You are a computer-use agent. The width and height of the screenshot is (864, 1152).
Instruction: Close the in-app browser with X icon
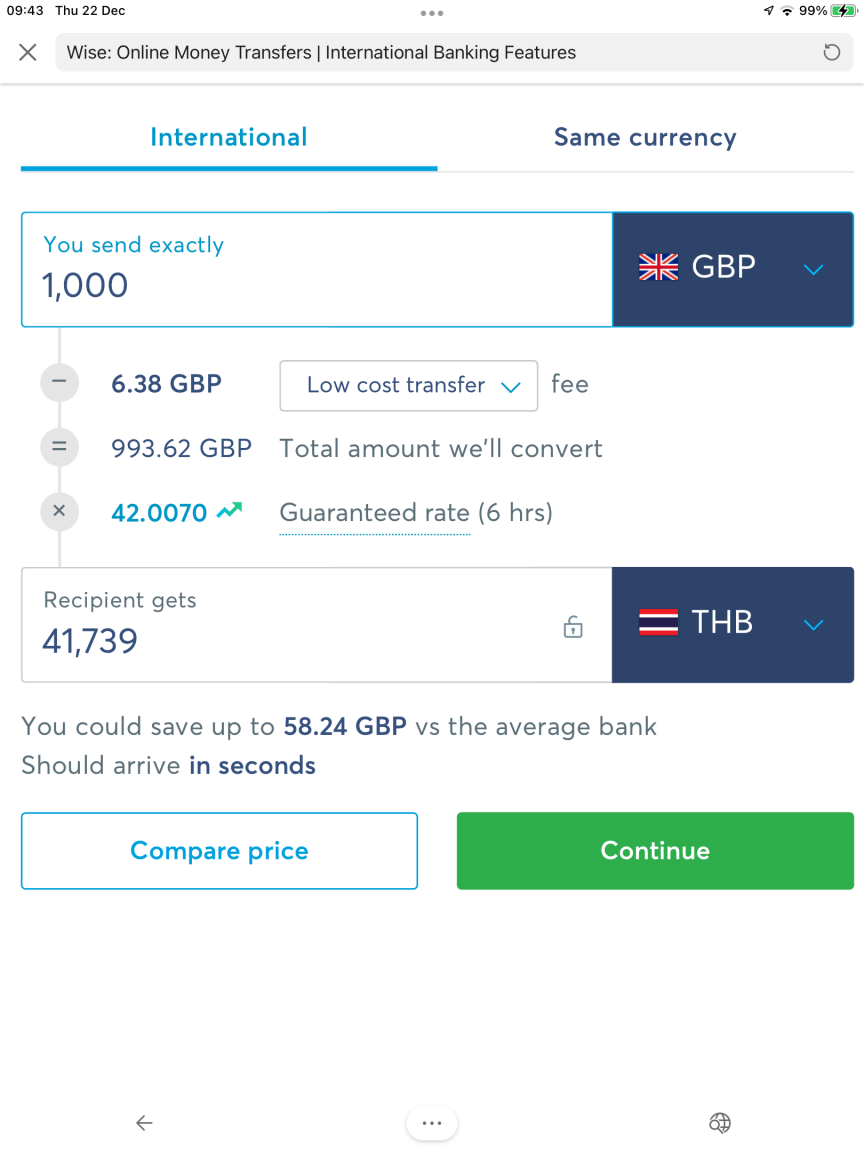tap(28, 52)
